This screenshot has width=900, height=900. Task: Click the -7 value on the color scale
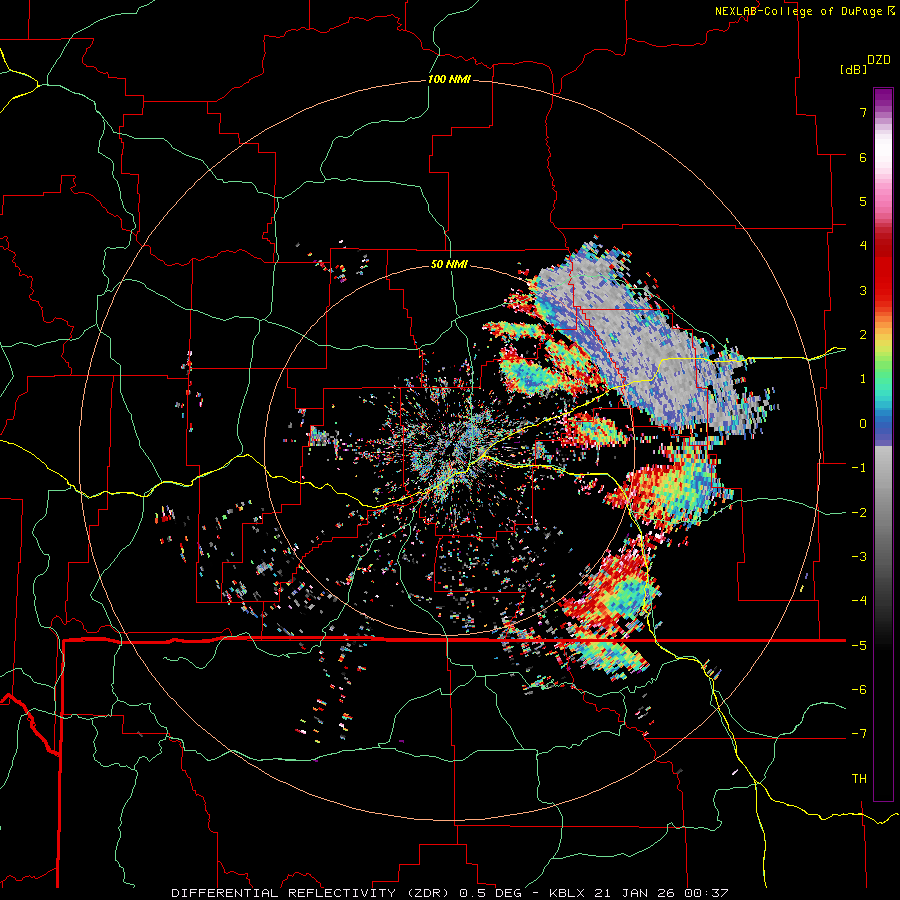859,734
